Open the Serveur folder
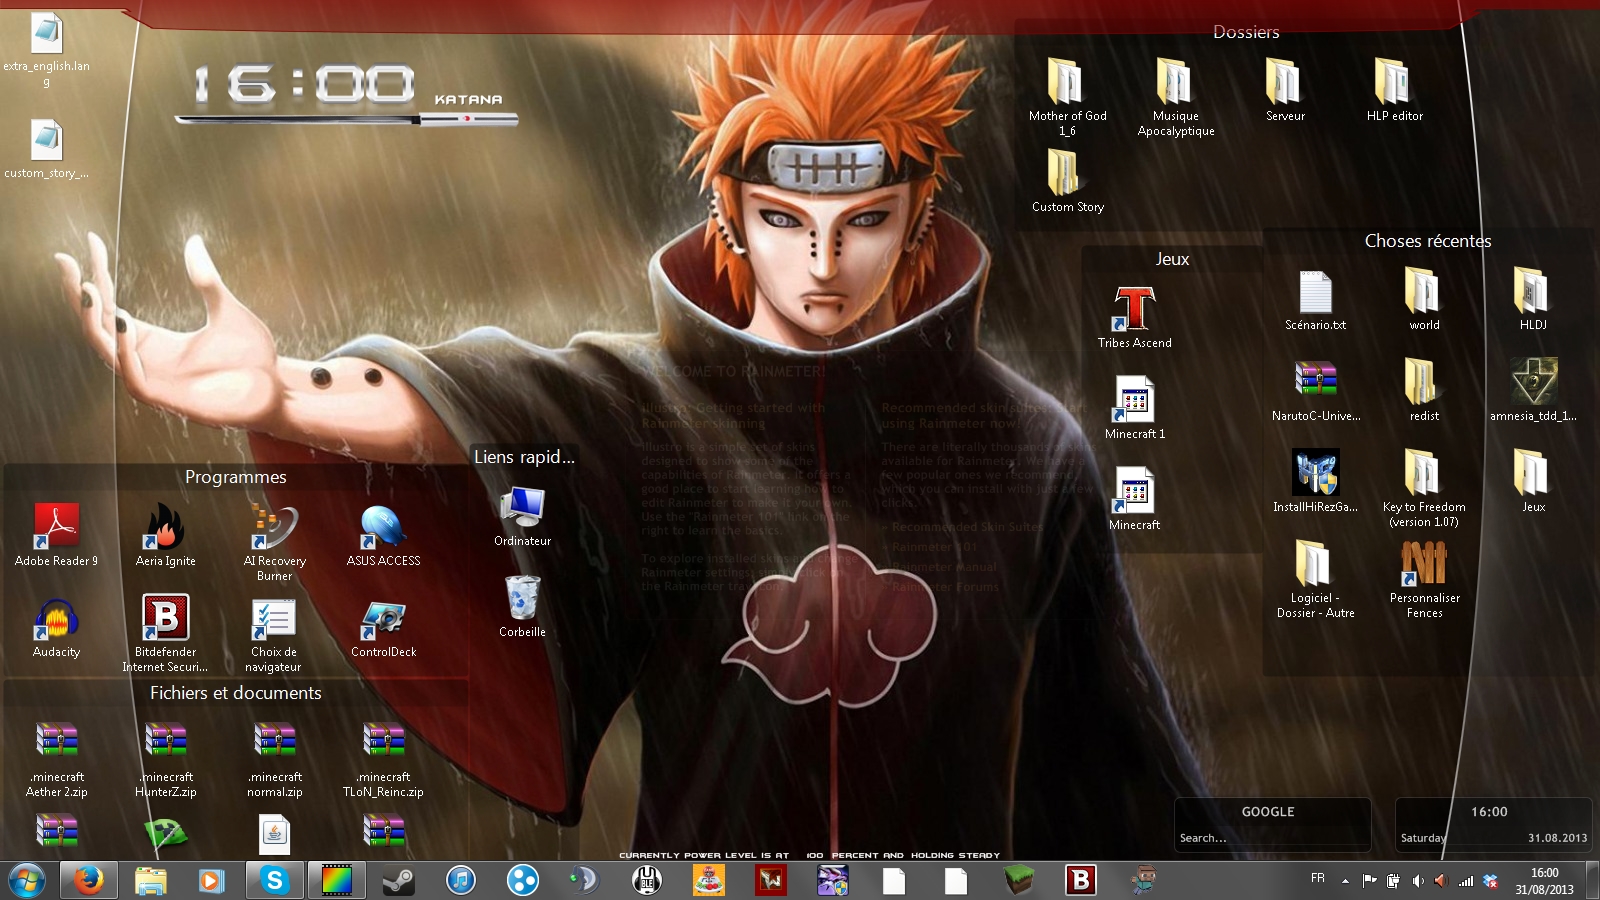Screen dimensions: 1600x900 coord(1285,90)
